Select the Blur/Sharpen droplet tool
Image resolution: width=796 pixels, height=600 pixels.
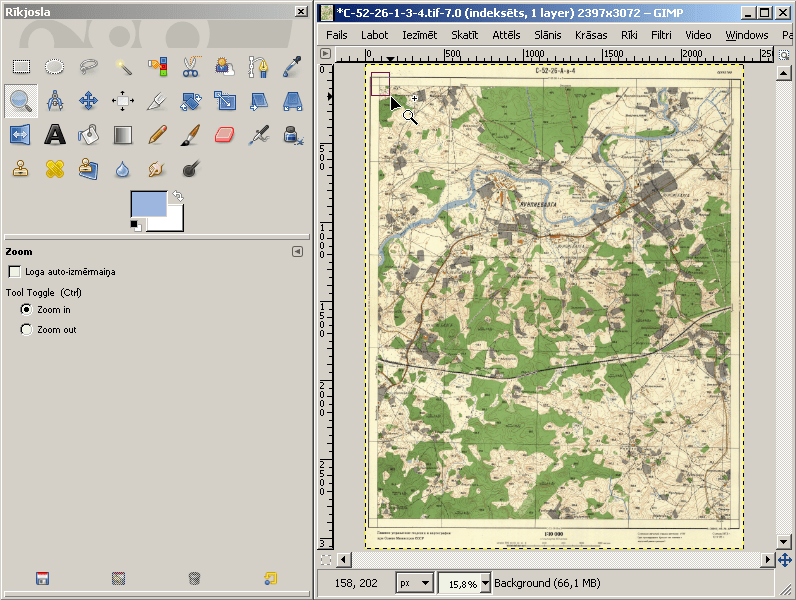[122, 170]
